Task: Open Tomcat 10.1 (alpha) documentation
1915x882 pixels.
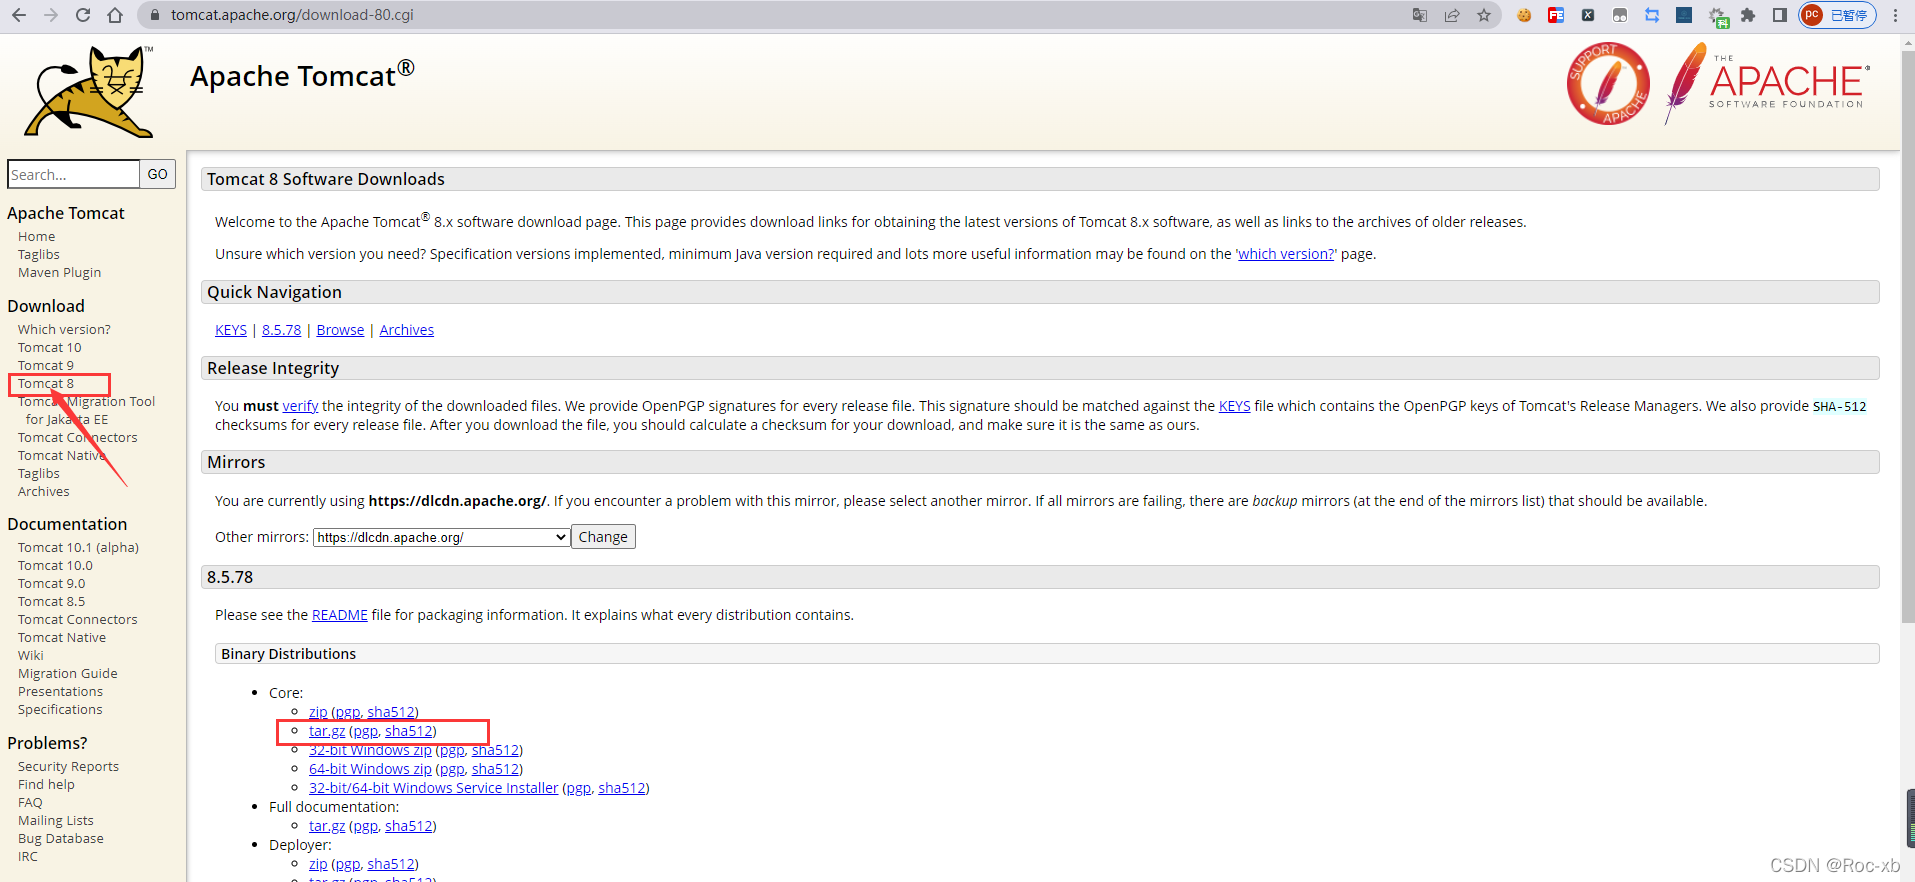Action: tap(78, 548)
